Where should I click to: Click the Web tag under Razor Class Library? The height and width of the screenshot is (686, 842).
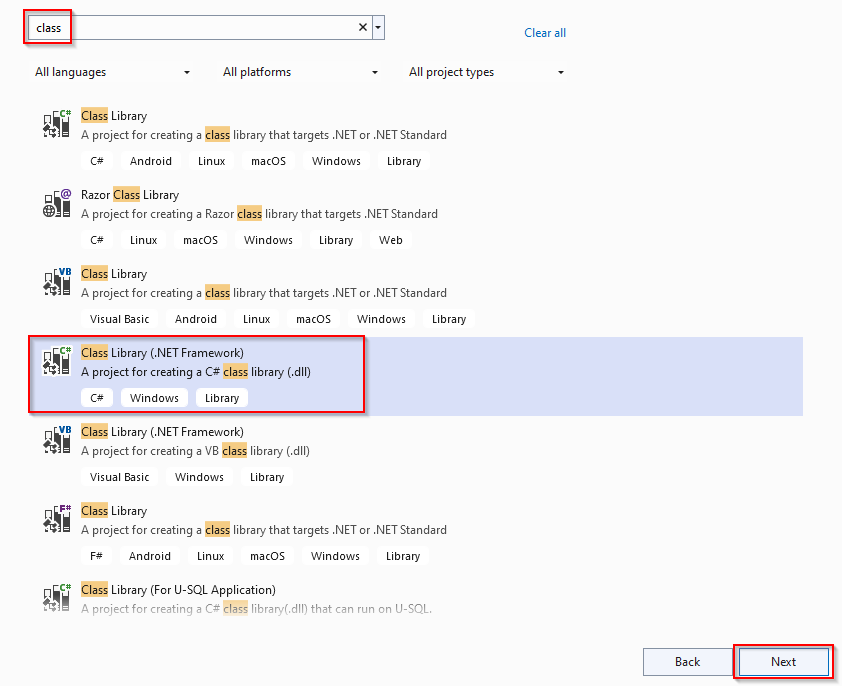[390, 240]
